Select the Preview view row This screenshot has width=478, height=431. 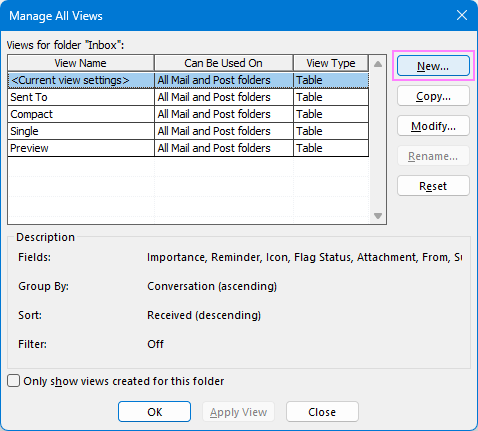pyautogui.click(x=188, y=148)
